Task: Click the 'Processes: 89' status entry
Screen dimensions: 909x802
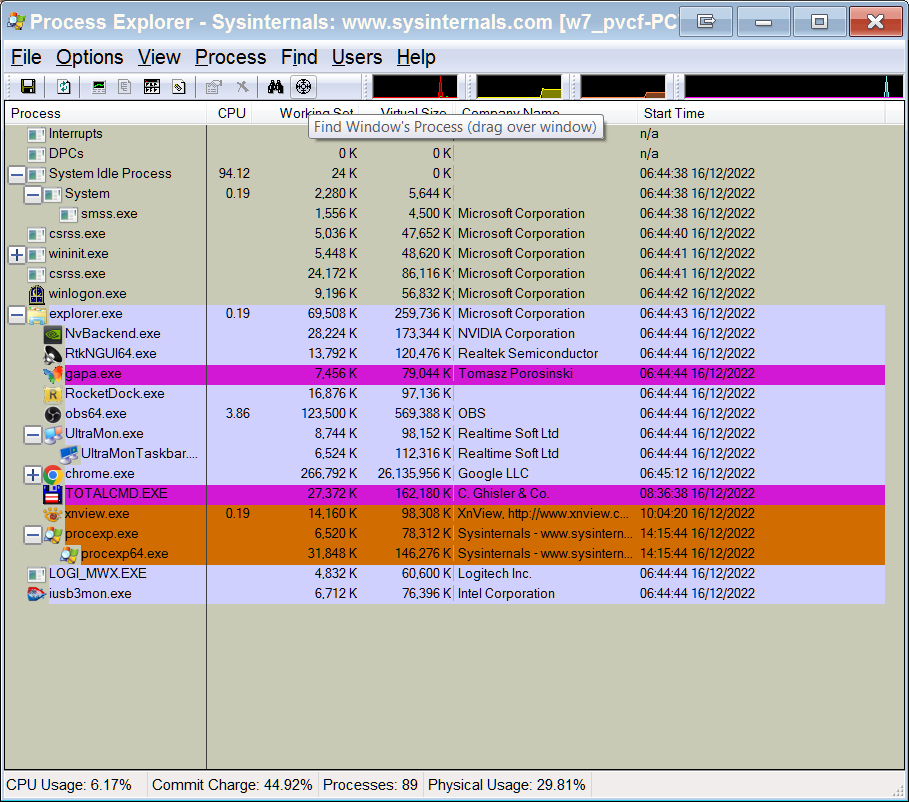Action: coord(370,785)
